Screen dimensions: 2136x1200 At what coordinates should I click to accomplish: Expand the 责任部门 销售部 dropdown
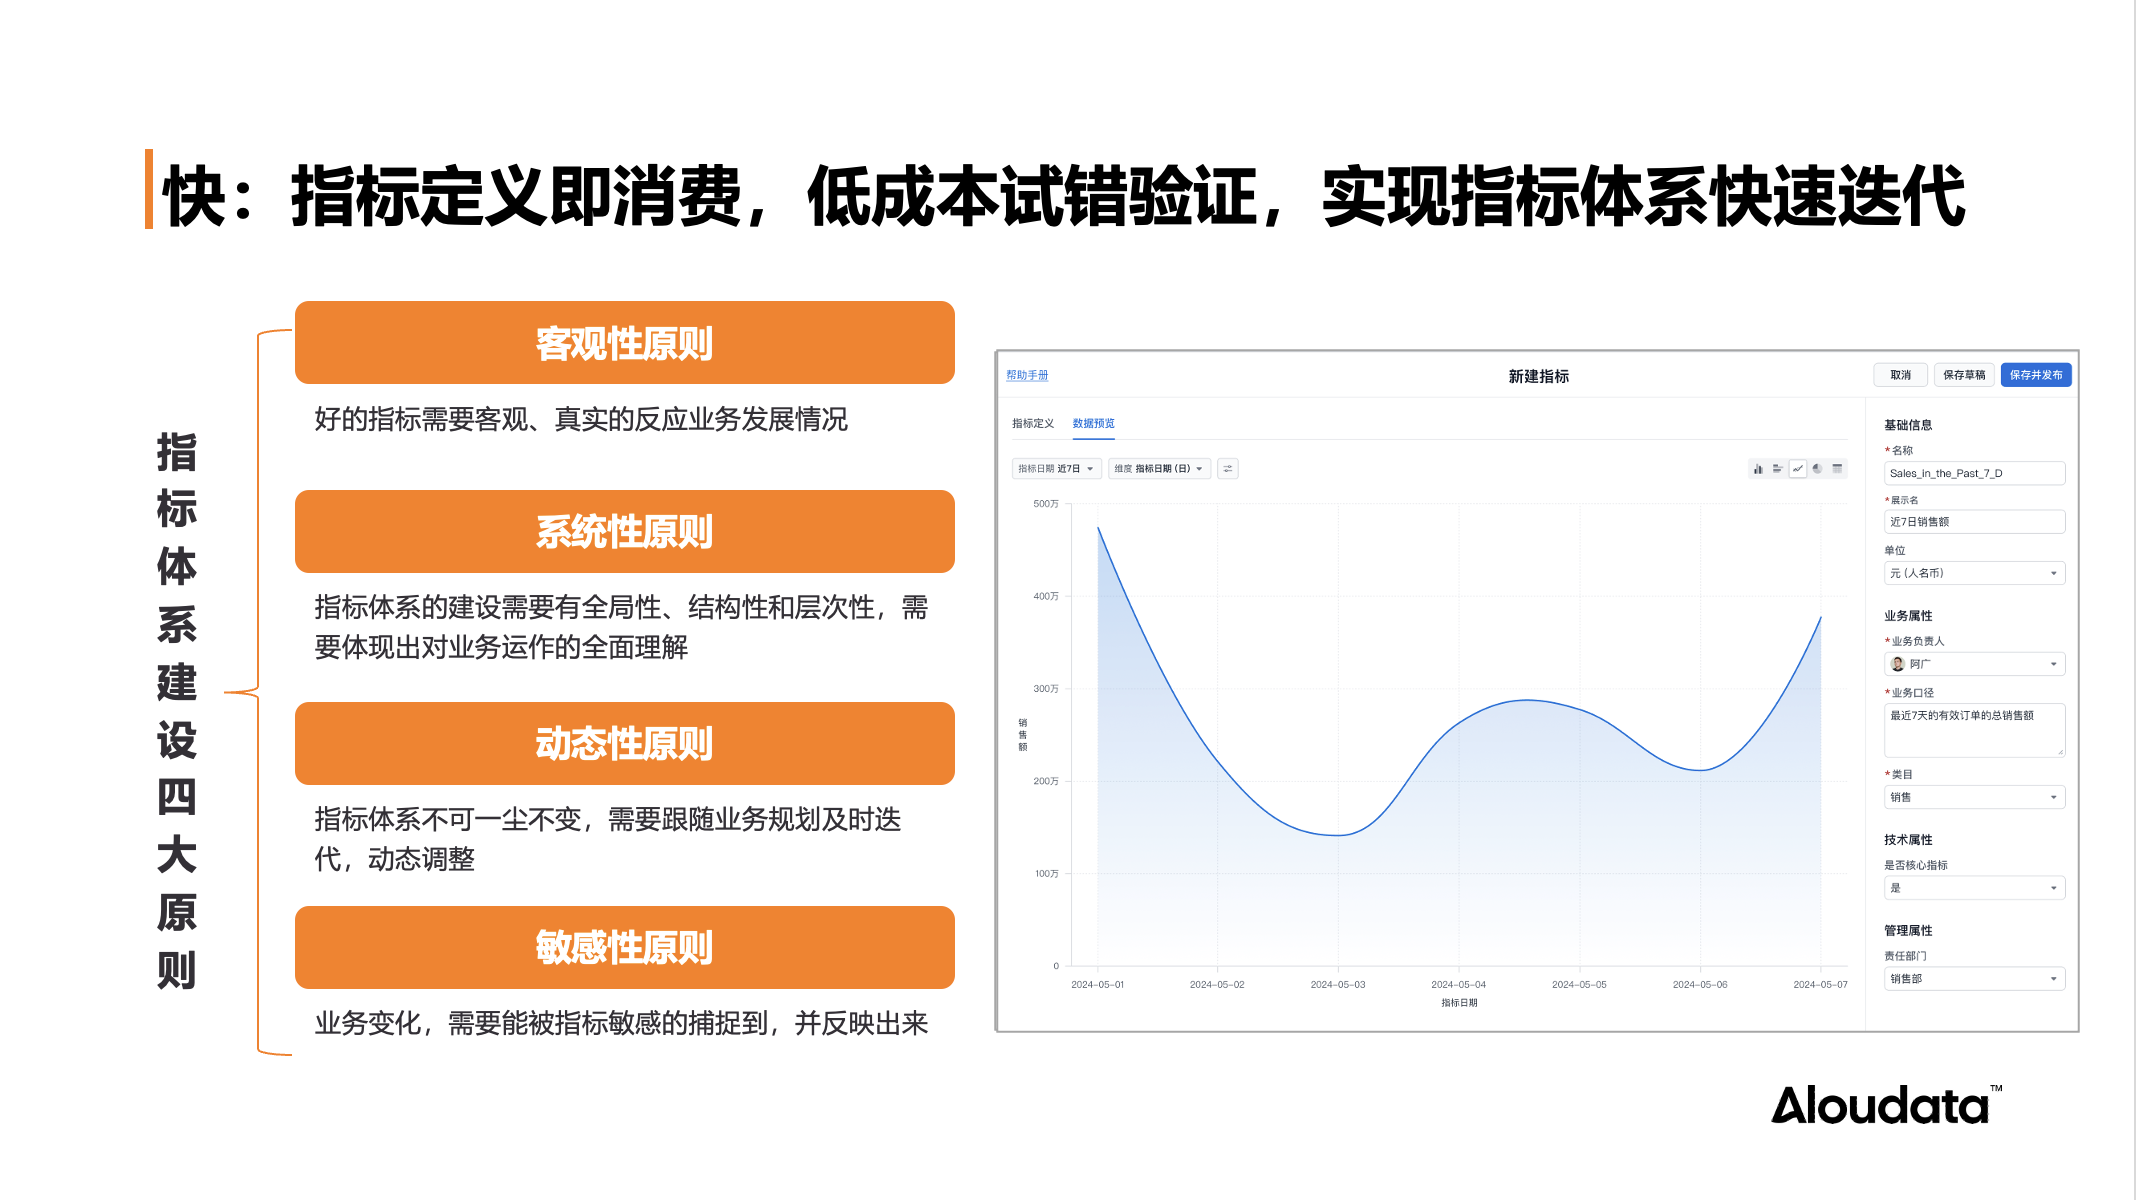tap(1974, 979)
